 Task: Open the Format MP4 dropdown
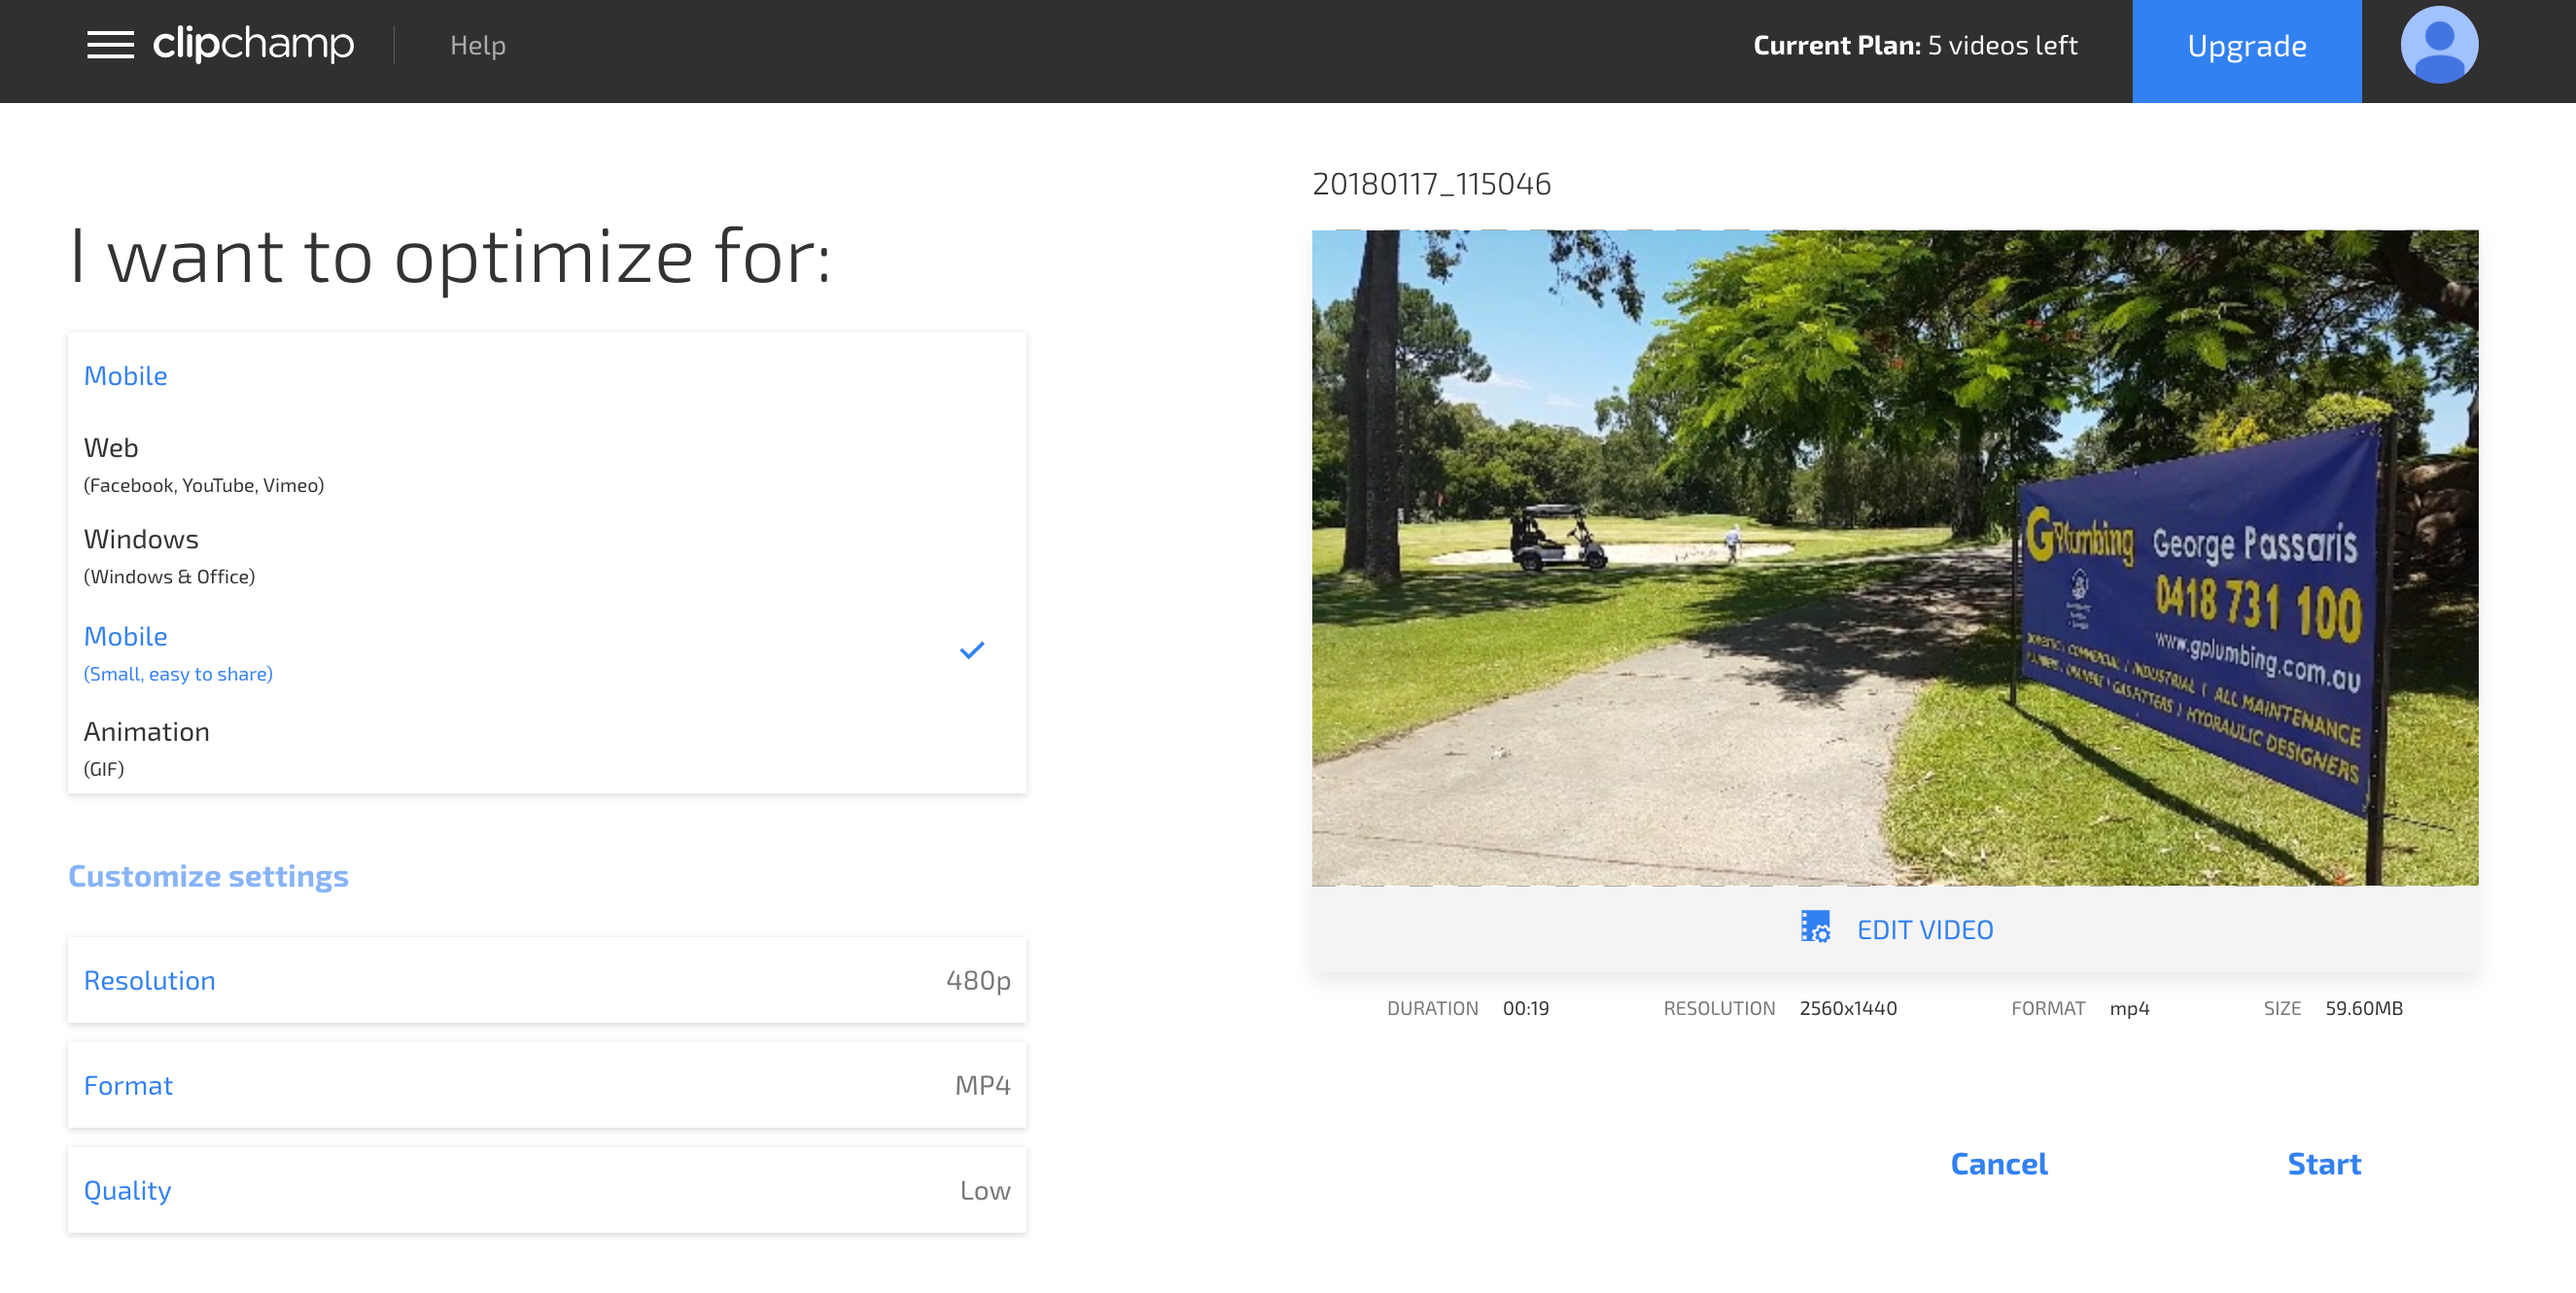coord(547,1085)
